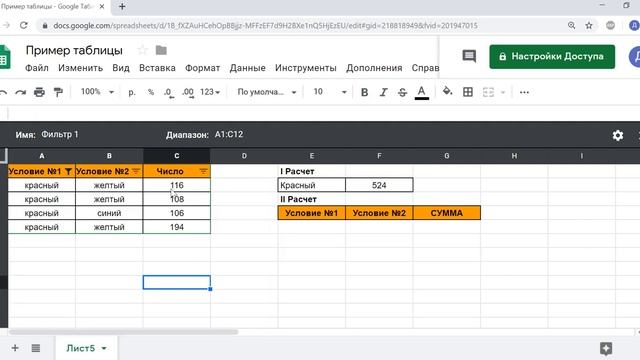Select column F header
Viewport: 640px width, 360px height.
point(379,156)
